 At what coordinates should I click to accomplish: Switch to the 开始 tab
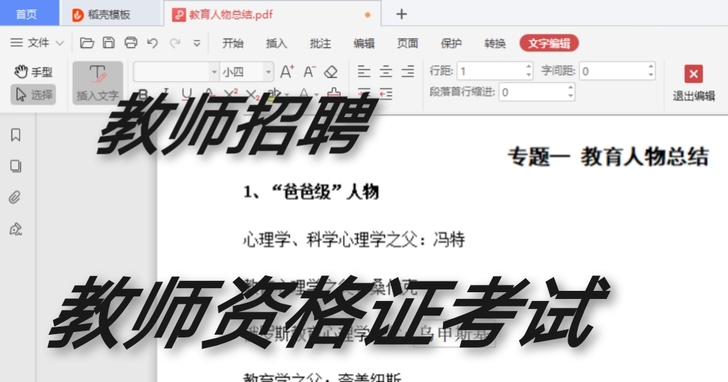click(x=233, y=43)
